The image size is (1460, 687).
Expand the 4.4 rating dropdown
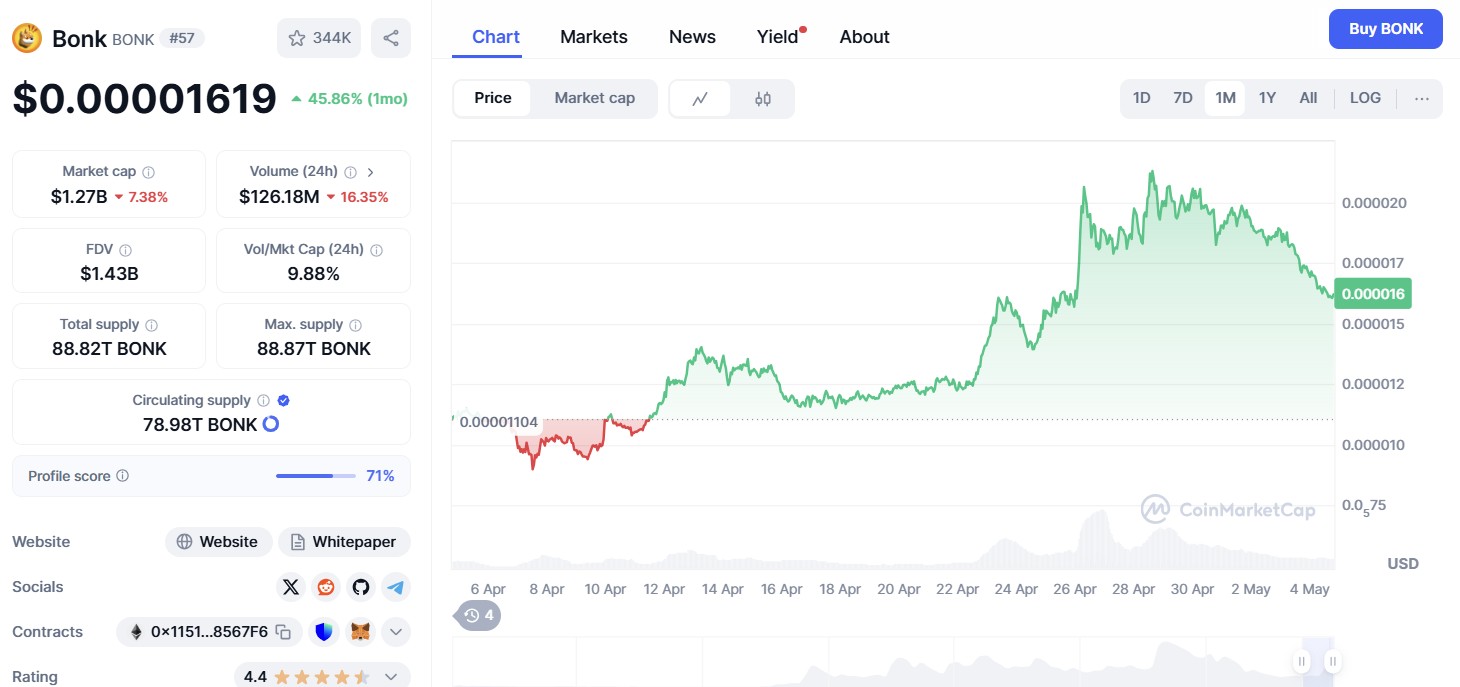pyautogui.click(x=391, y=677)
